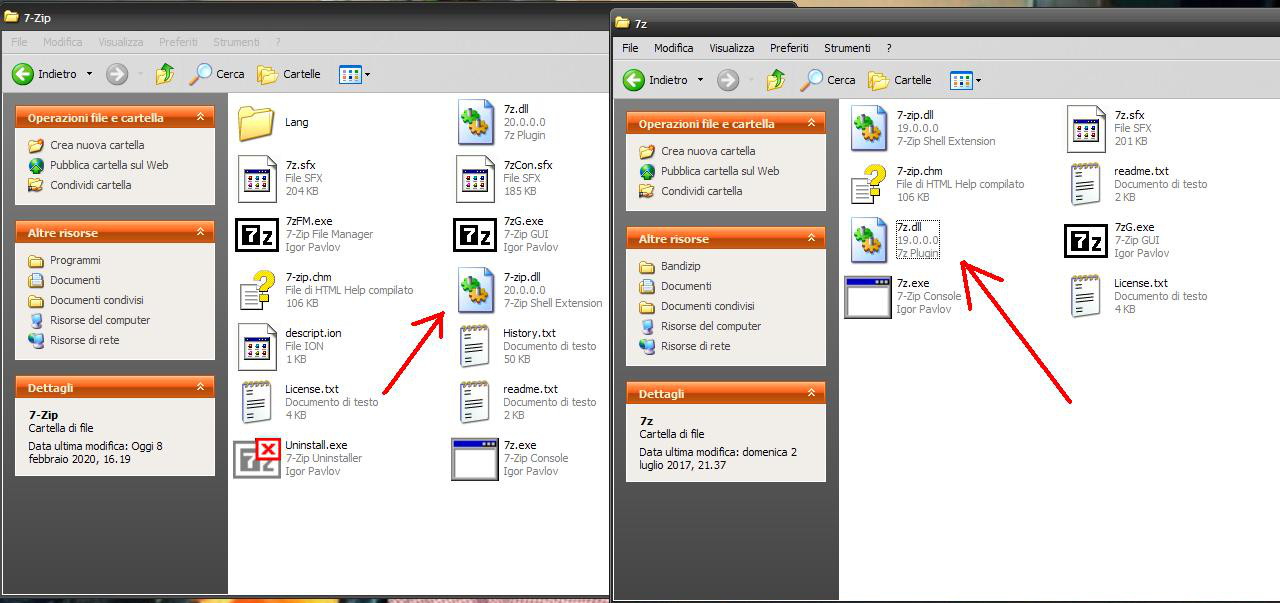Select readme.txt icon in 7z window

pyautogui.click(x=1086, y=184)
